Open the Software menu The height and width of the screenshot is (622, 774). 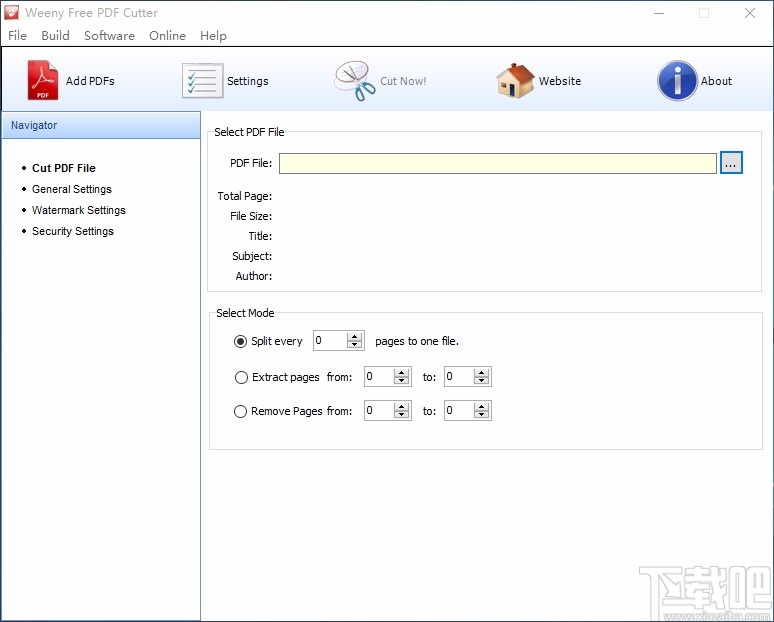109,36
